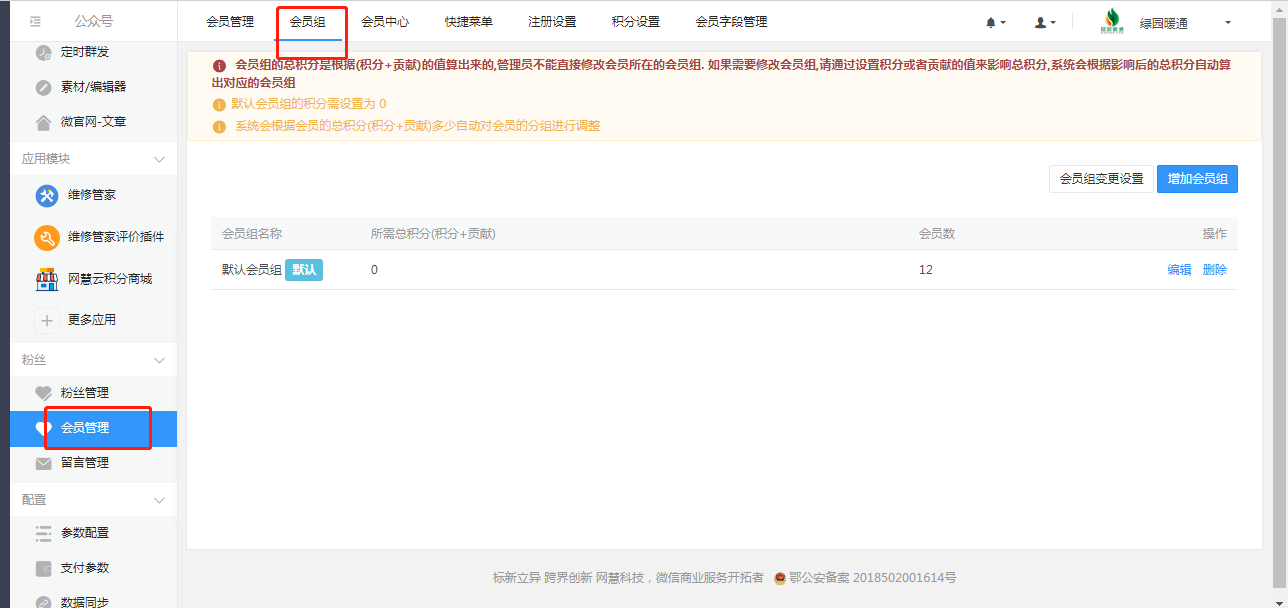Screen dimensions: 1288x608
Task: Open the 快捷菜单 tab
Action: [x=469, y=22]
